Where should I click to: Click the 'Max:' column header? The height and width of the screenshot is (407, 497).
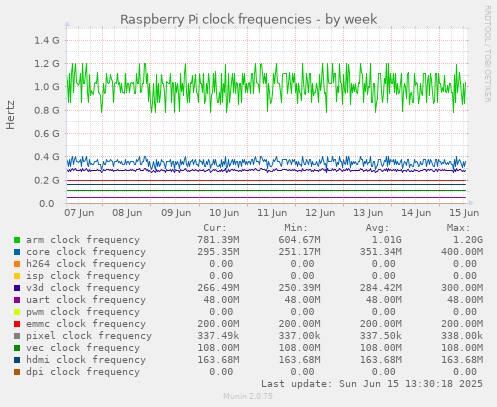(x=458, y=228)
